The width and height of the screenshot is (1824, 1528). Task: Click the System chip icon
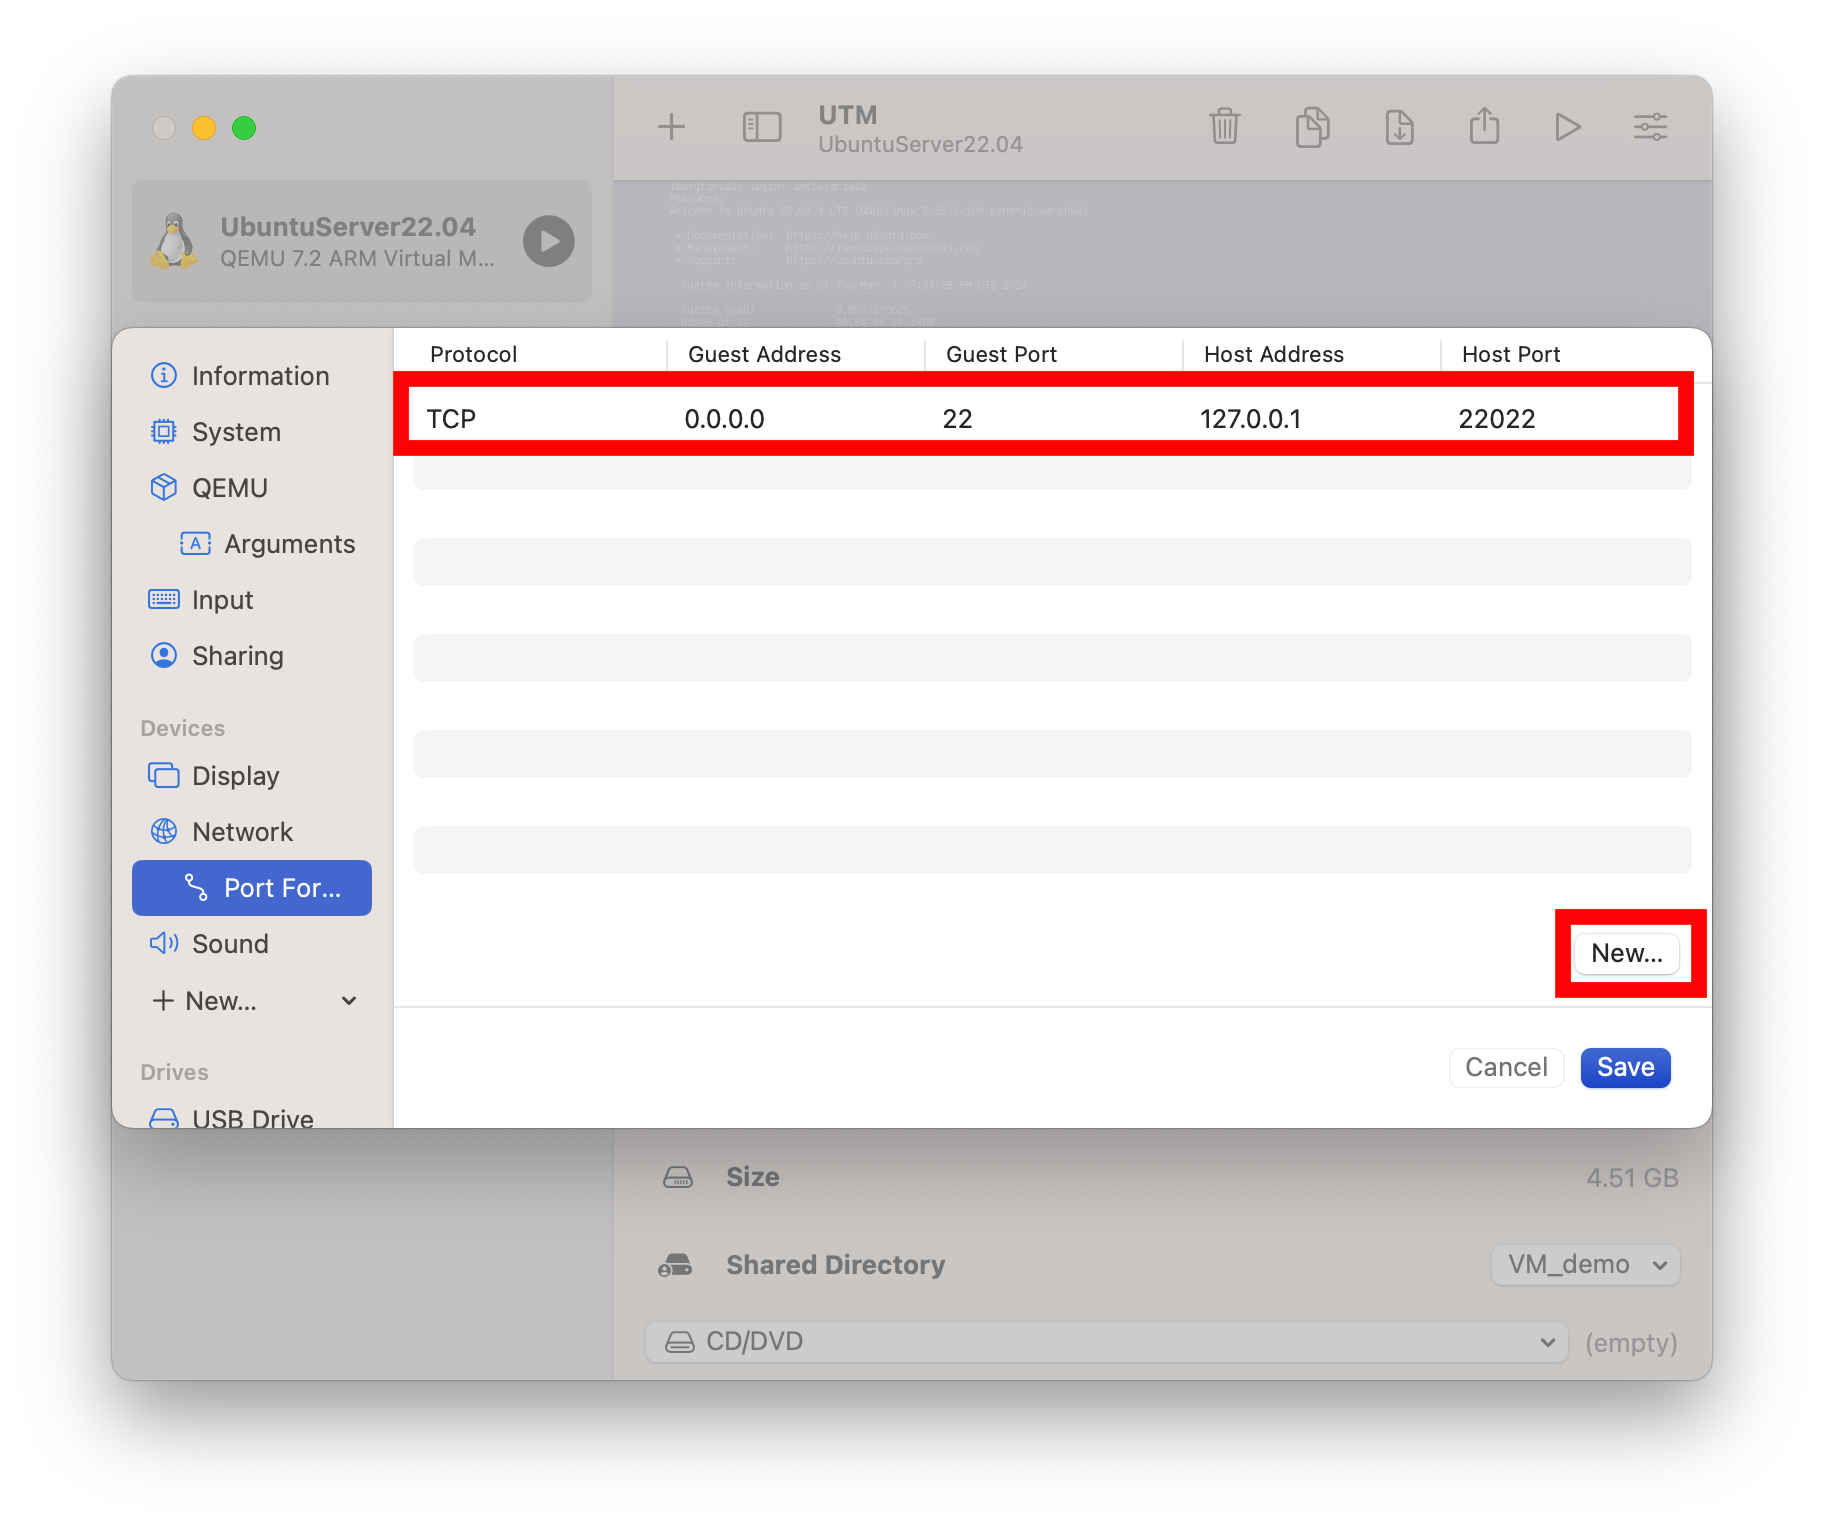click(x=164, y=431)
